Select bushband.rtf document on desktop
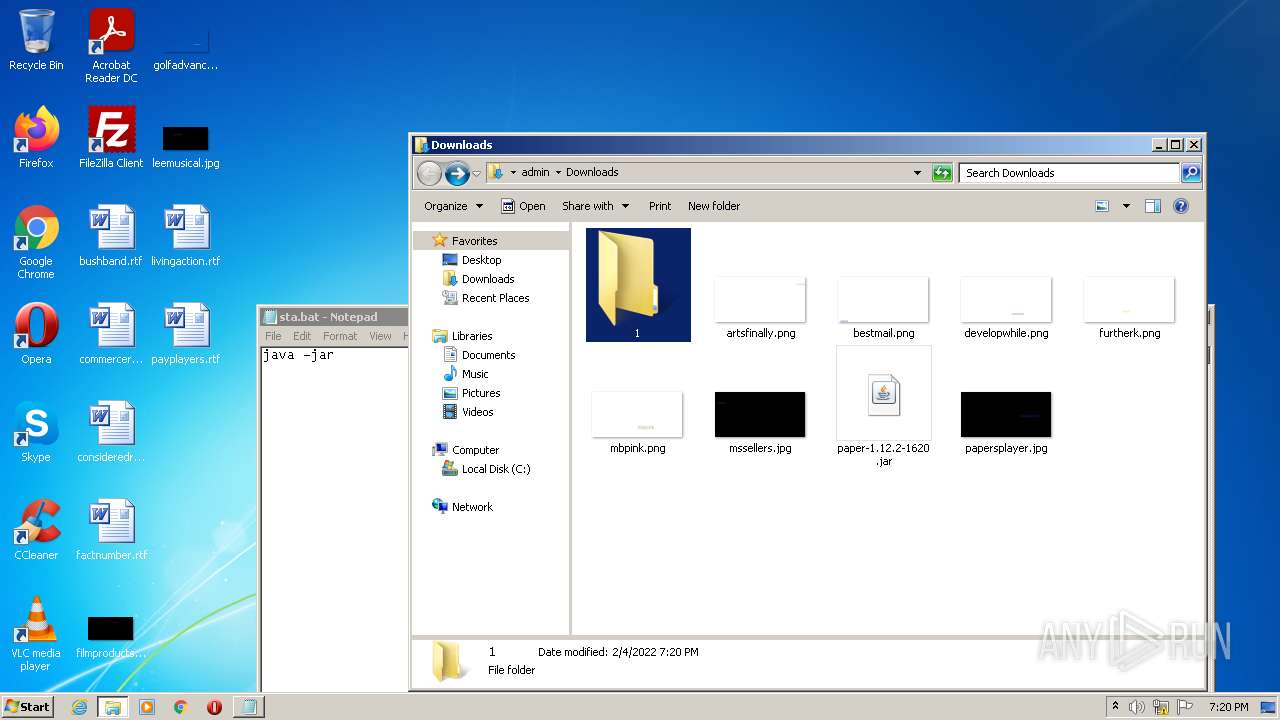Image resolution: width=1280 pixels, height=720 pixels. [x=111, y=236]
